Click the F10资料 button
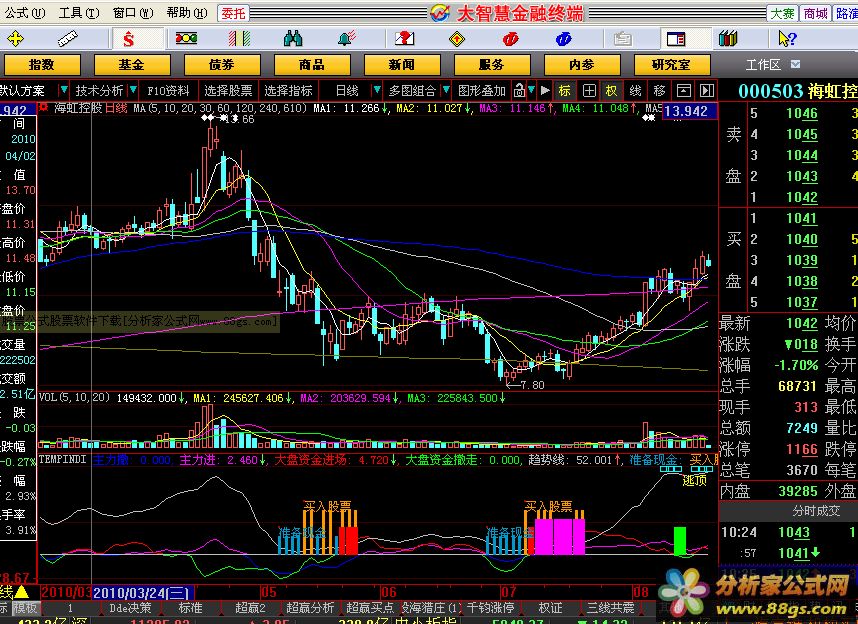The width and height of the screenshot is (858, 624). [169, 90]
